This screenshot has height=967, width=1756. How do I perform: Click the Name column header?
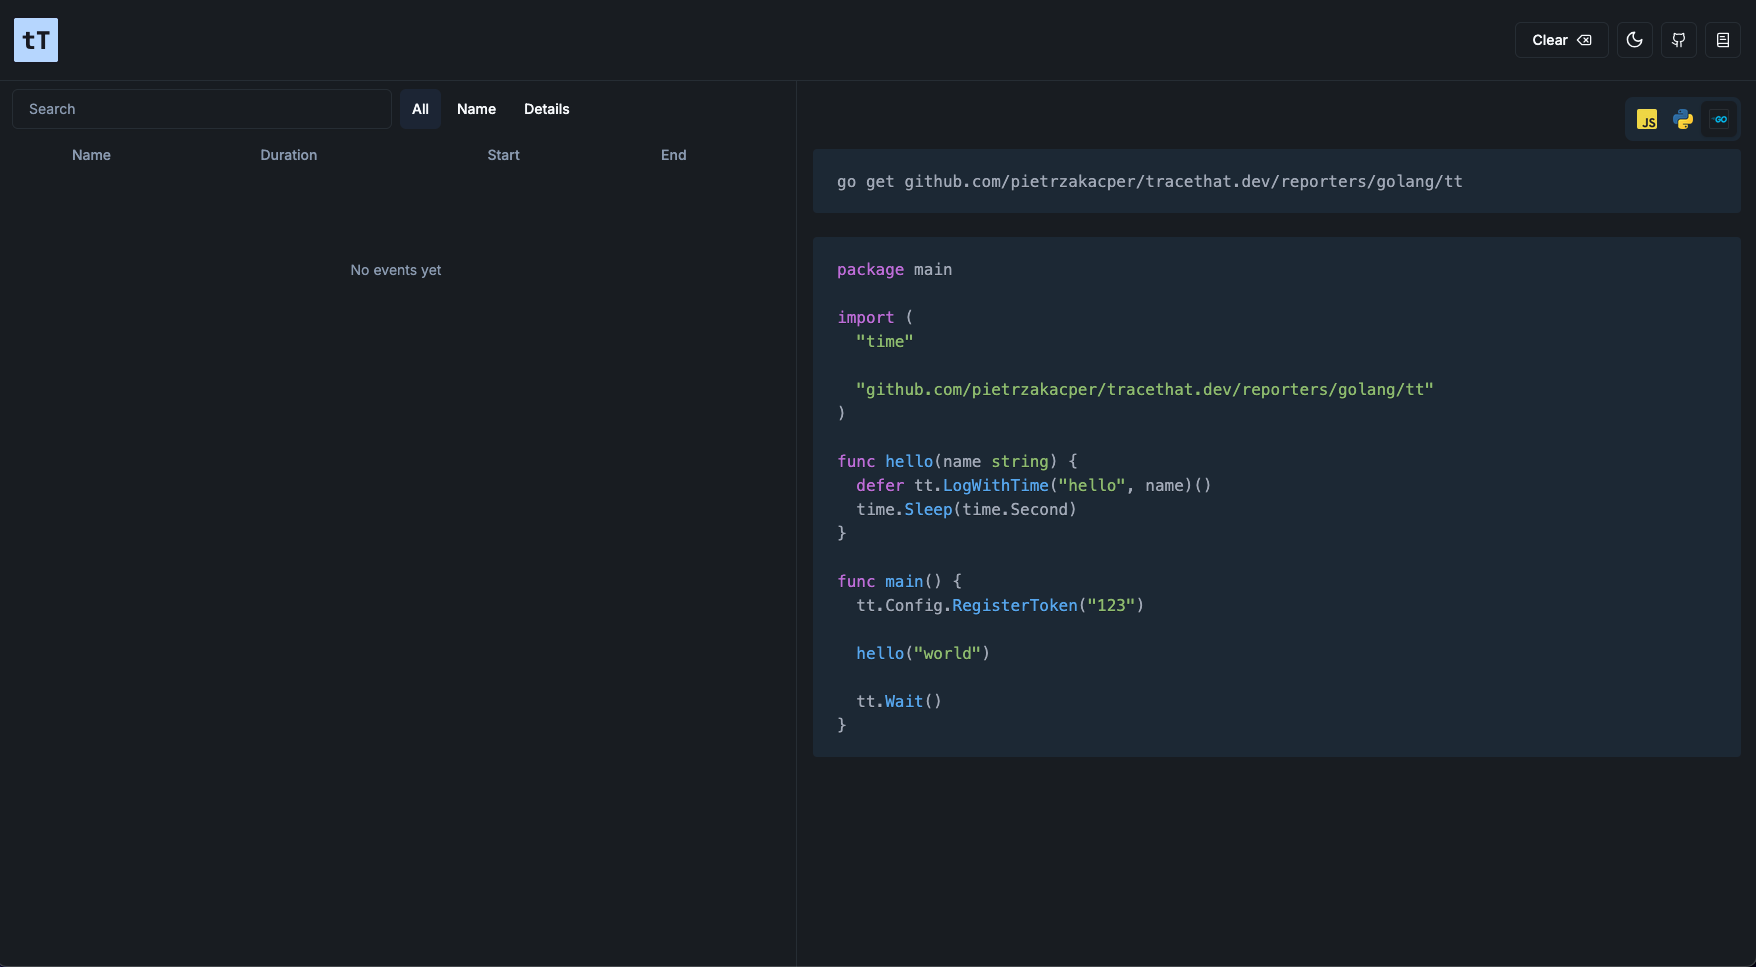[91, 155]
